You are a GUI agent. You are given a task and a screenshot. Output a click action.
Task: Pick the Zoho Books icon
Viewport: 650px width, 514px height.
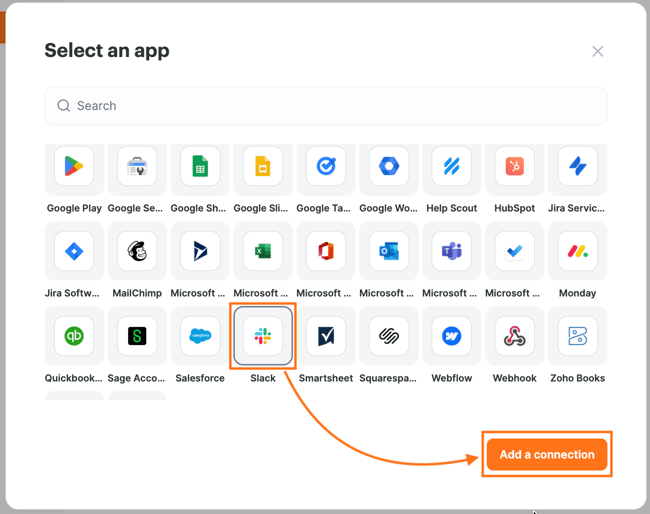(578, 336)
